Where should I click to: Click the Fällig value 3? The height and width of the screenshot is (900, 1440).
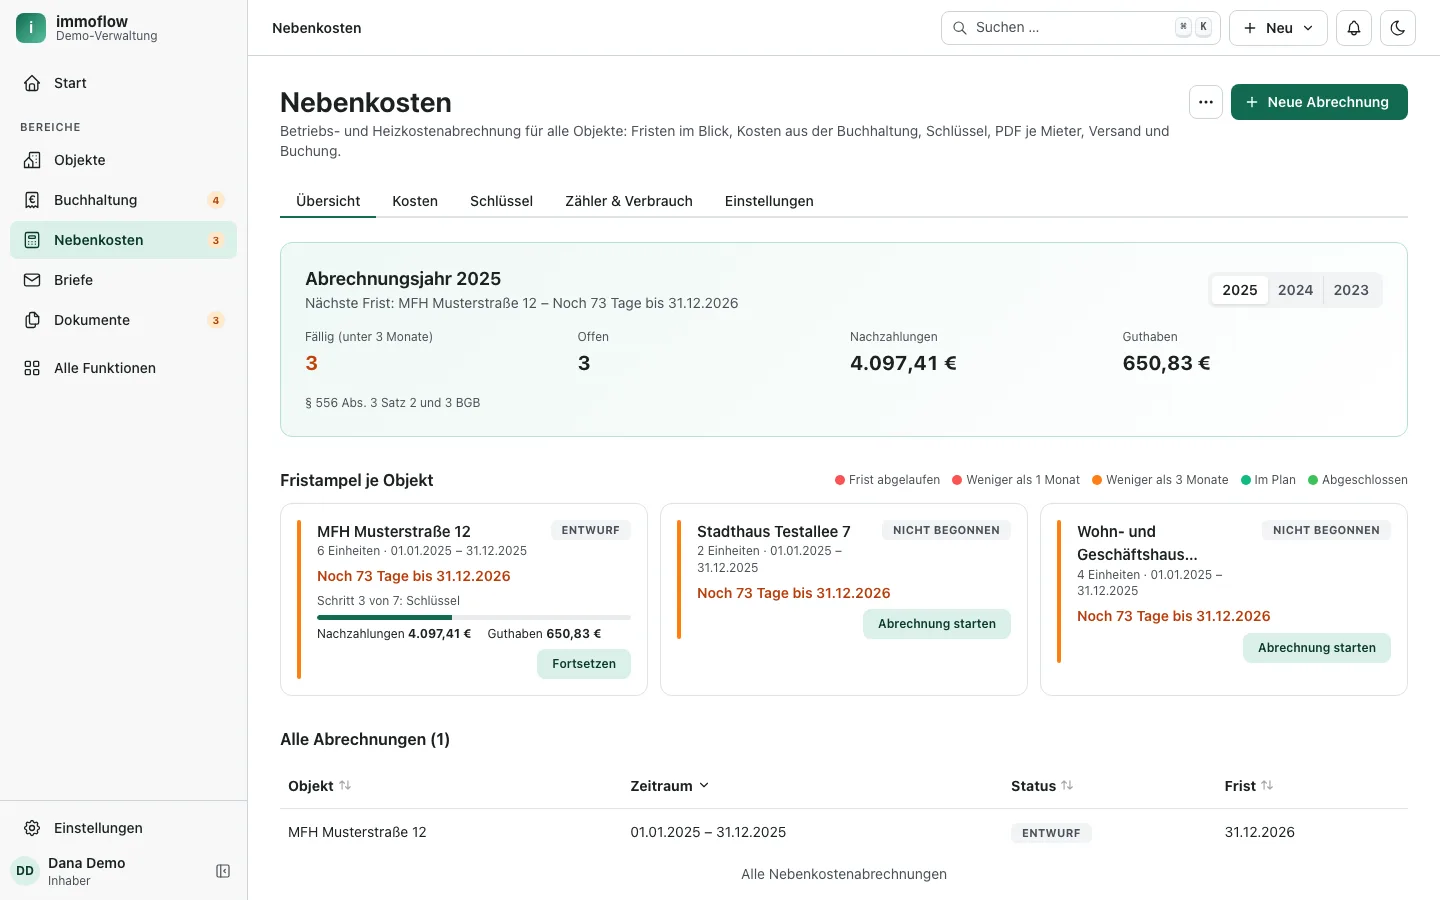point(311,363)
